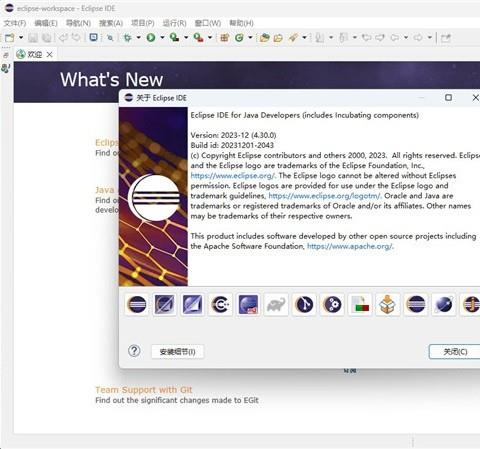Image resolution: width=480 pixels, height=449 pixels.
Task: Expand the Next Annotation dropdown arrow
Action: click(331, 37)
